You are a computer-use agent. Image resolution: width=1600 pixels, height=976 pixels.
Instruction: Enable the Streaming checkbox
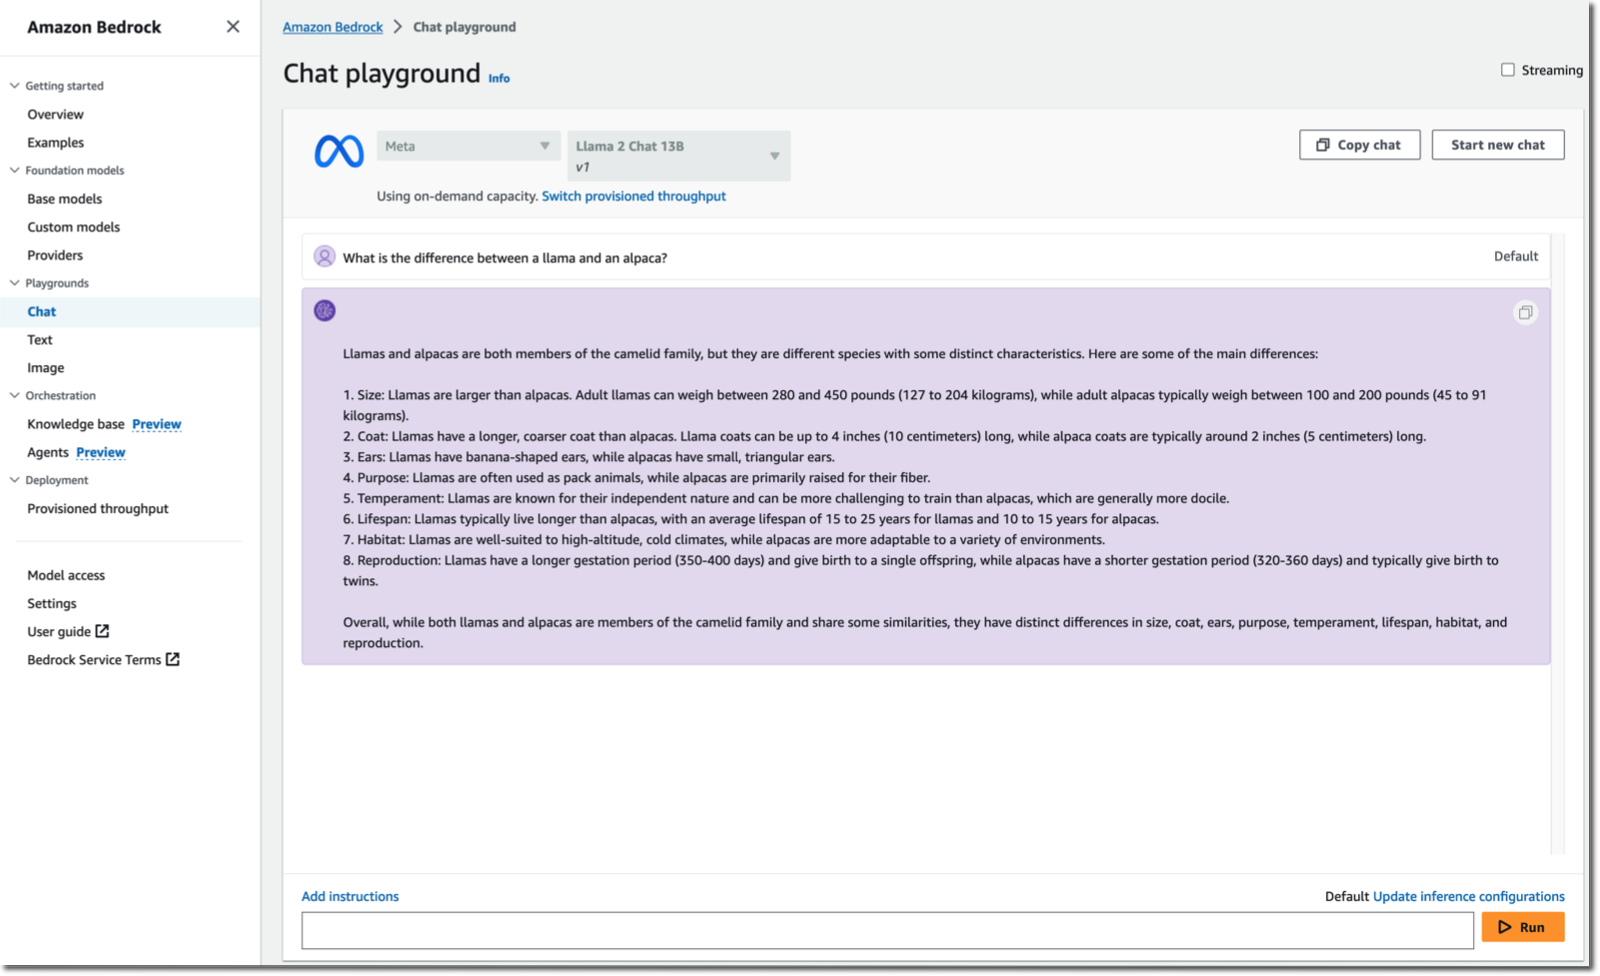coord(1508,70)
